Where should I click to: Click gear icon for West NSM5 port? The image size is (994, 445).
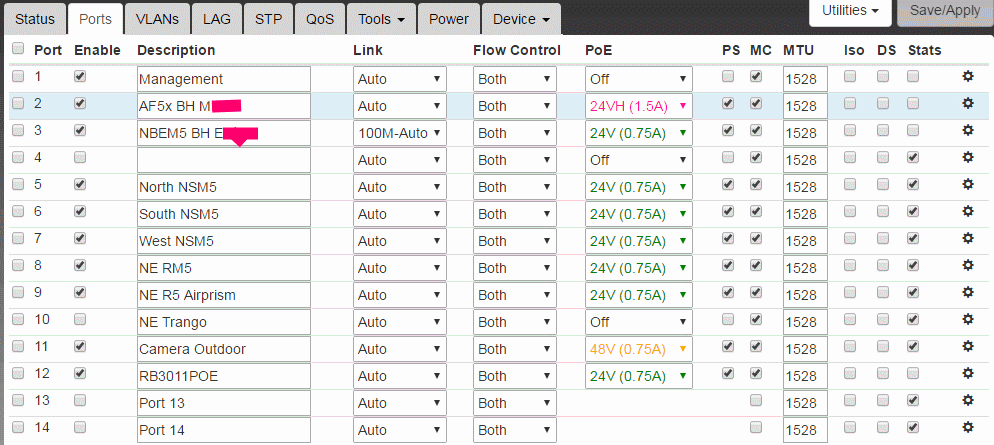click(x=967, y=240)
